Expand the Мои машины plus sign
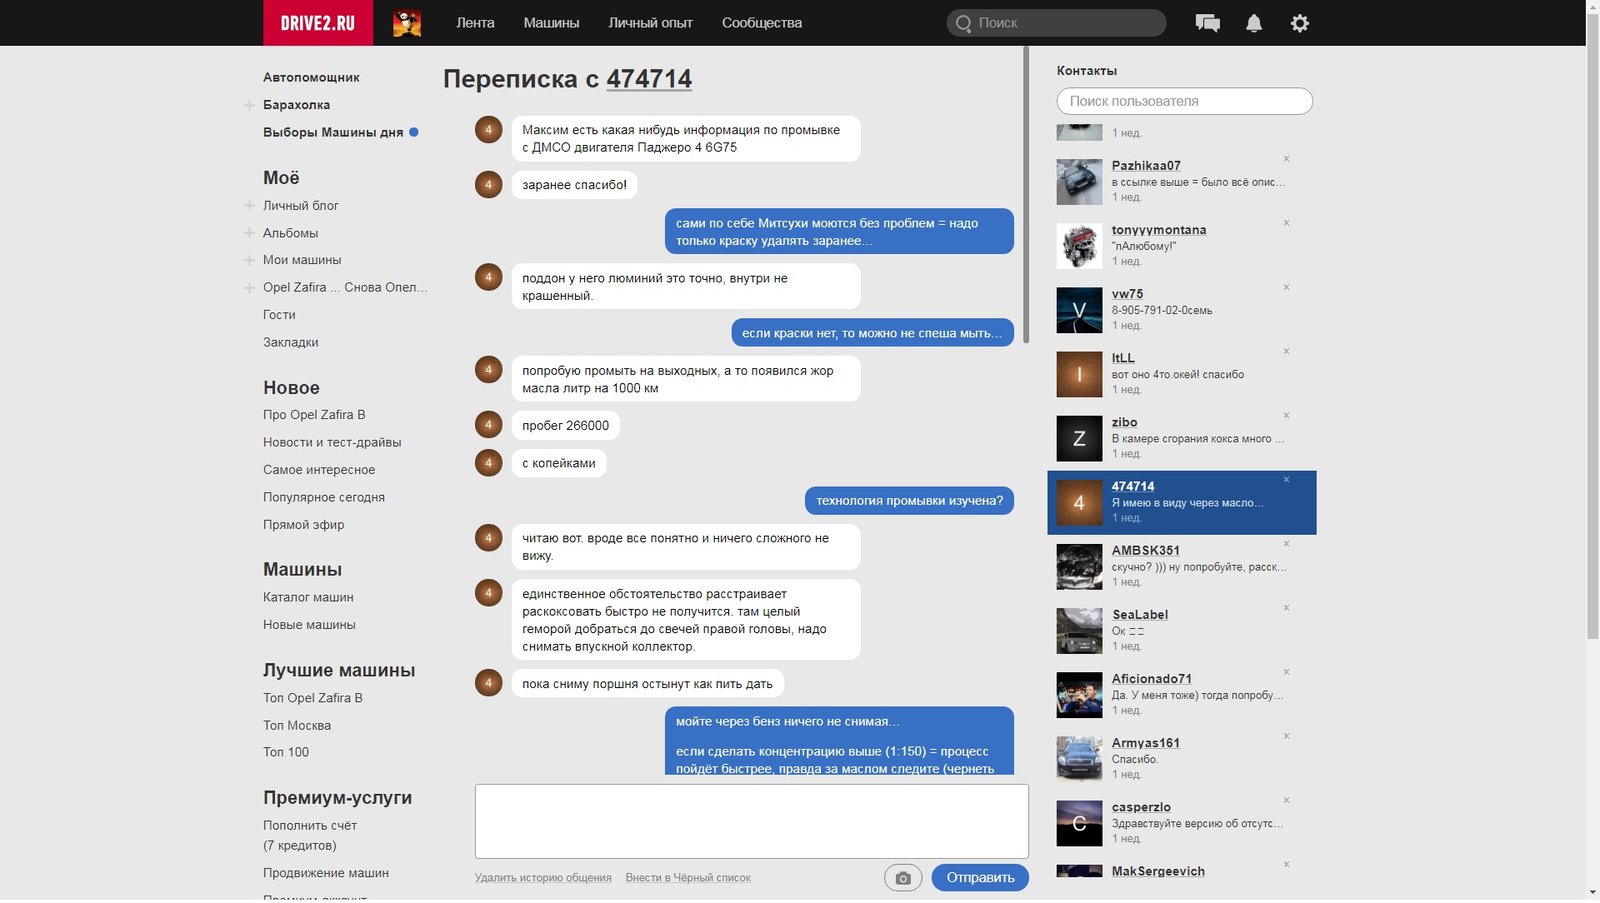Viewport: 1600px width, 903px height. click(249, 260)
